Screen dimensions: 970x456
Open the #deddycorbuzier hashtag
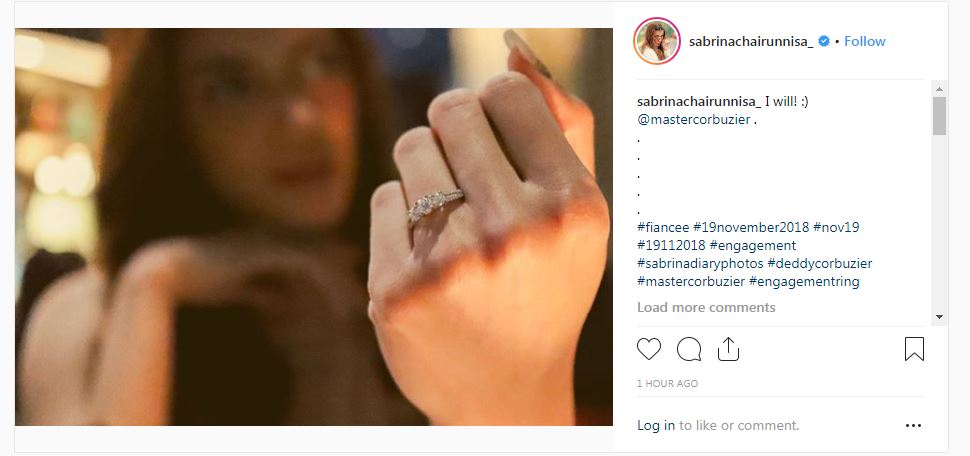820,263
